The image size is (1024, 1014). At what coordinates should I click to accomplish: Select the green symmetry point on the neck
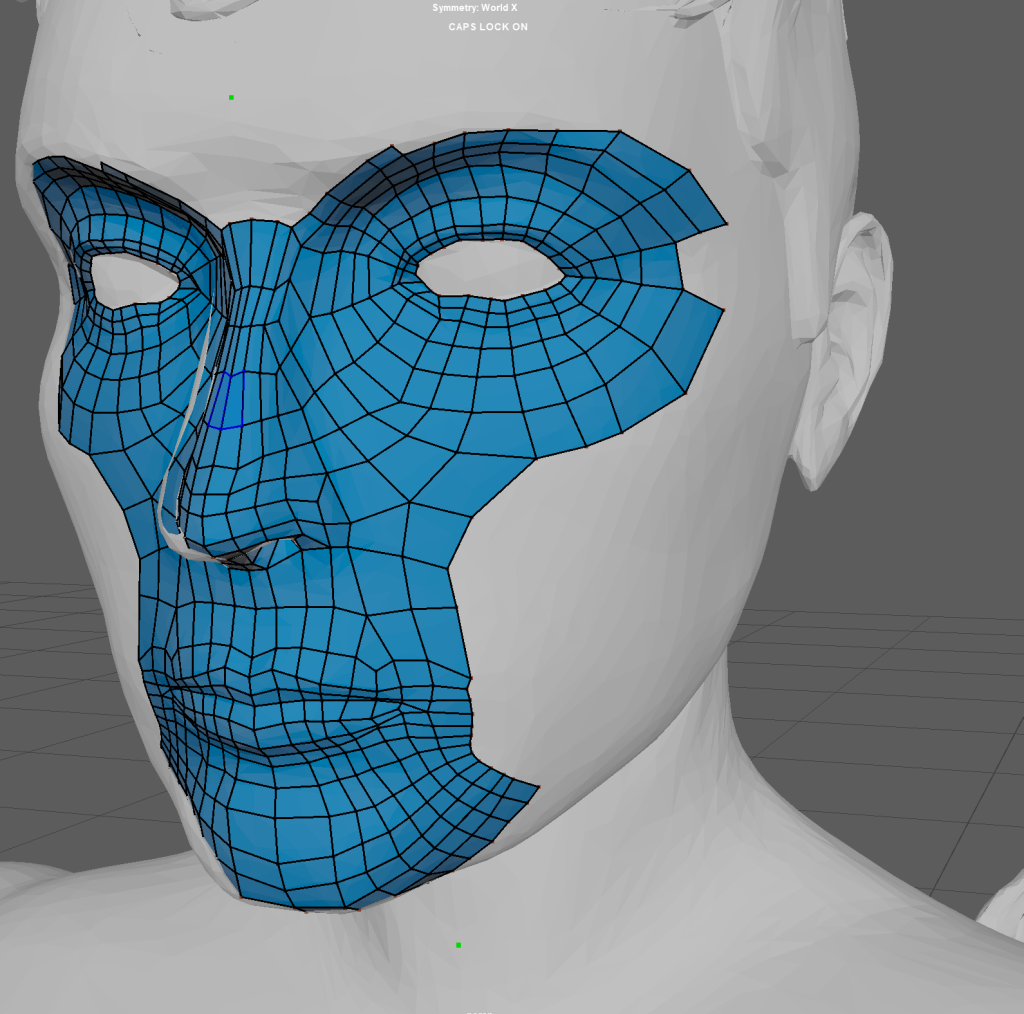pyautogui.click(x=458, y=944)
